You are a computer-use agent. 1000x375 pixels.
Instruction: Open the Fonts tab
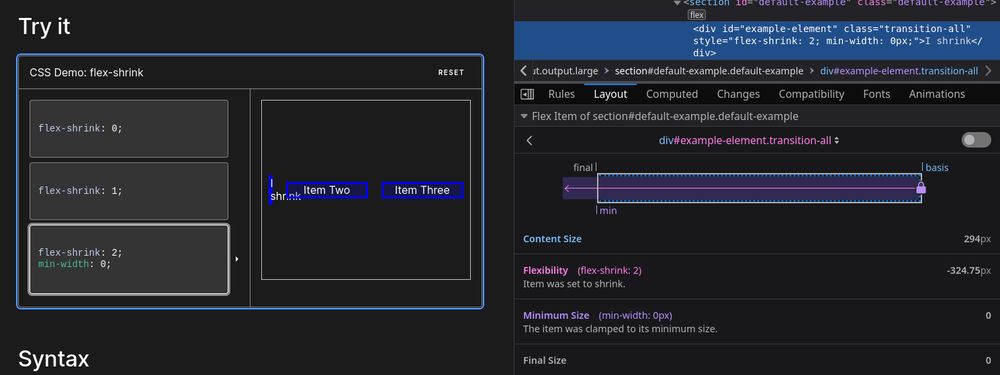[x=876, y=94]
